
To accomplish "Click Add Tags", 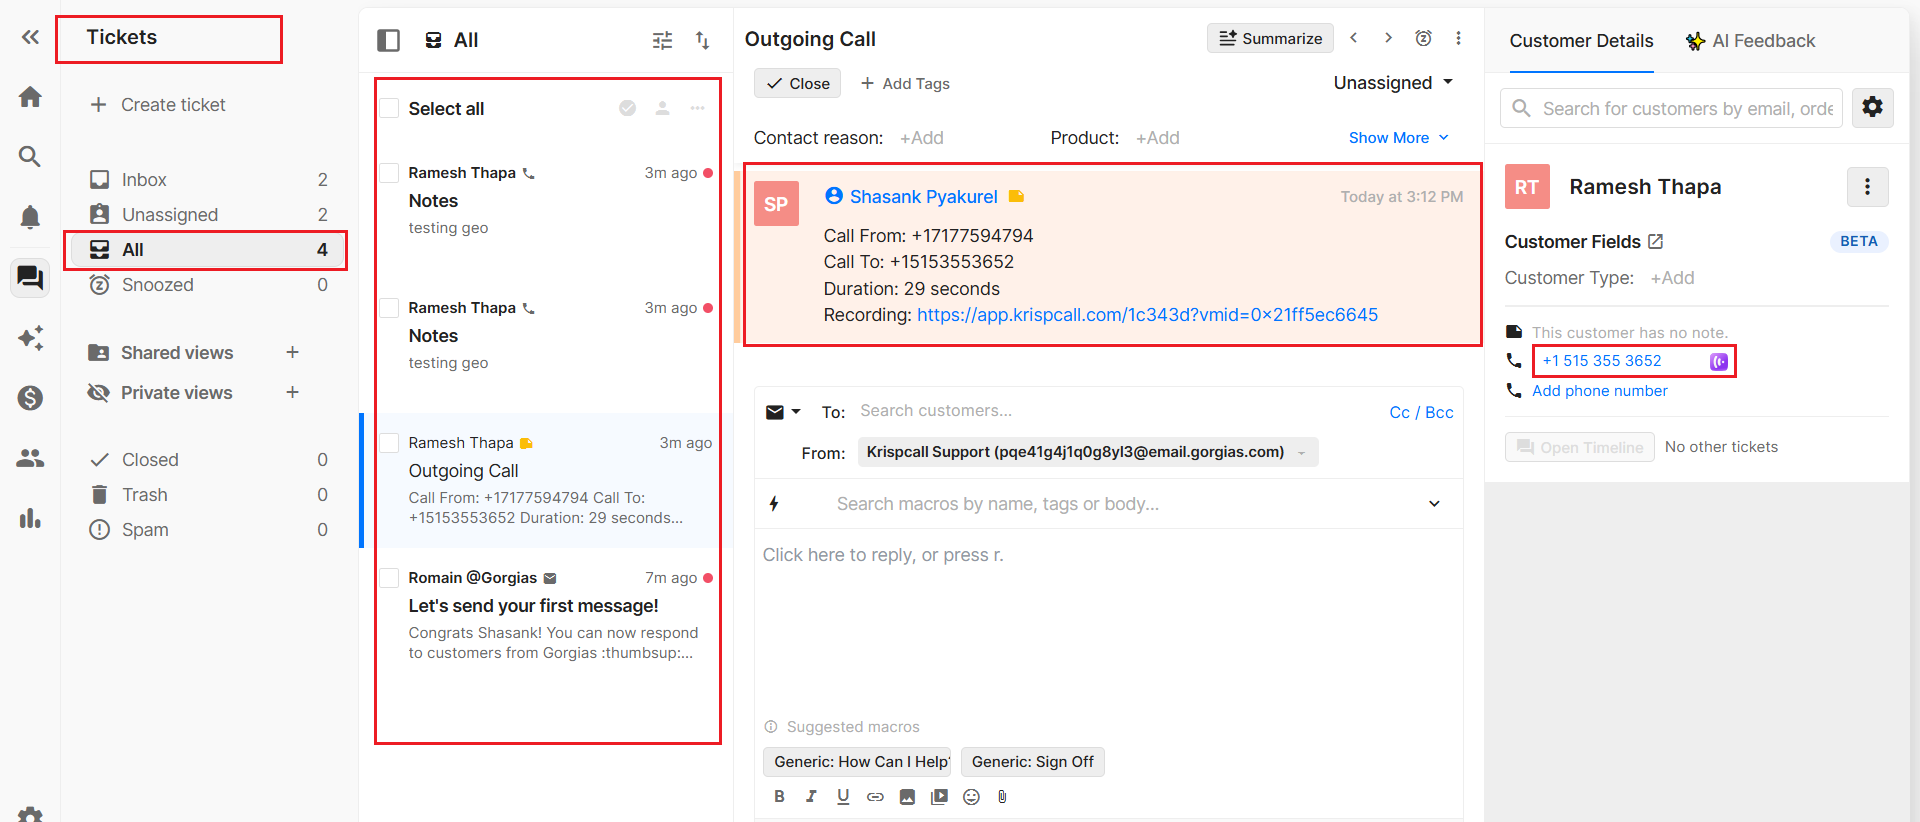I will coord(905,84).
